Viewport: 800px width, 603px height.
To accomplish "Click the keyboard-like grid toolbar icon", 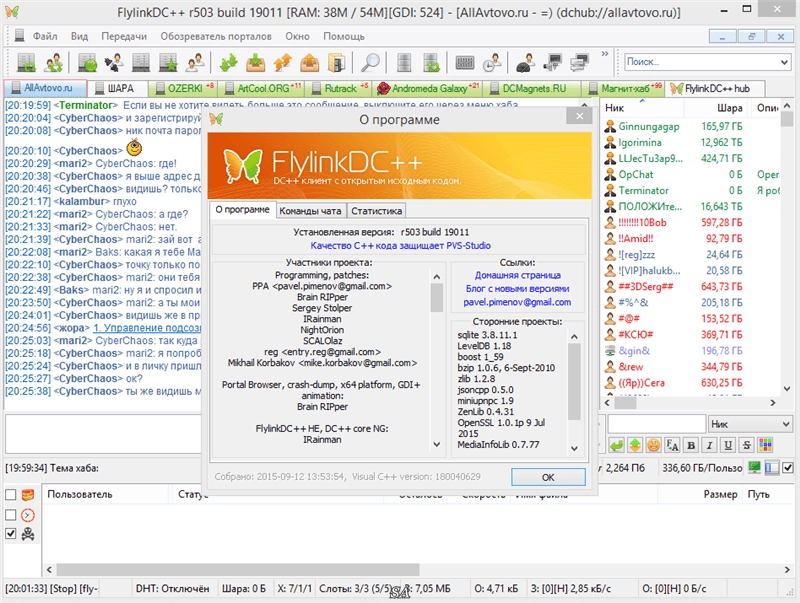I will [464, 63].
